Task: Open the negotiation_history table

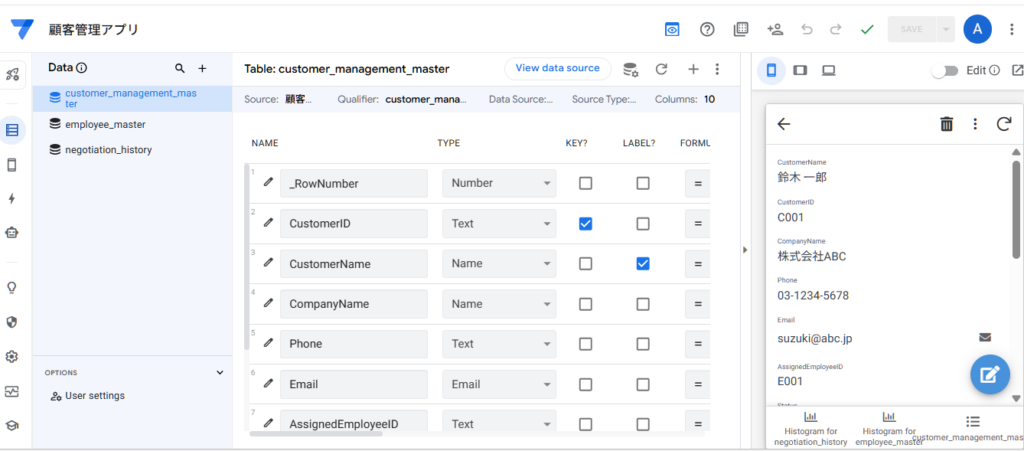Action: coord(108,149)
